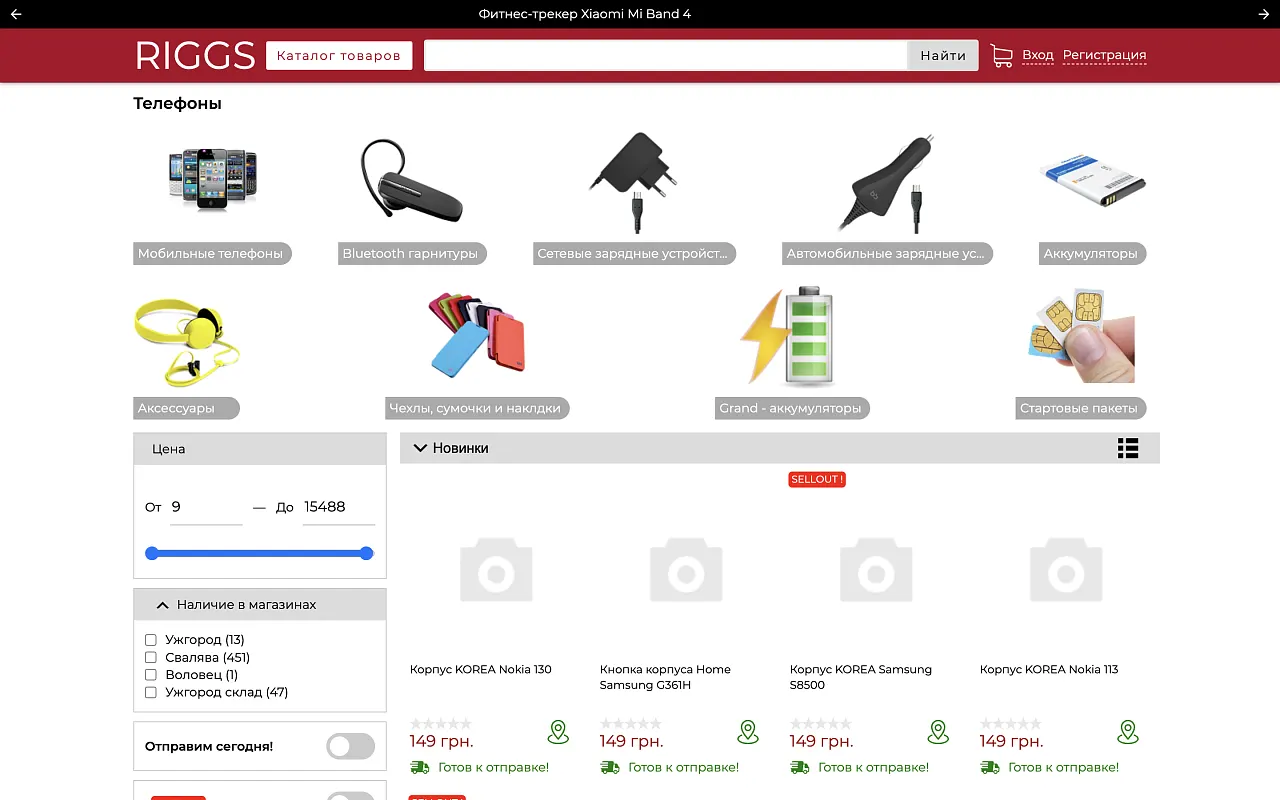Click delivery truck icon under Samsung G361H button

pos(610,767)
